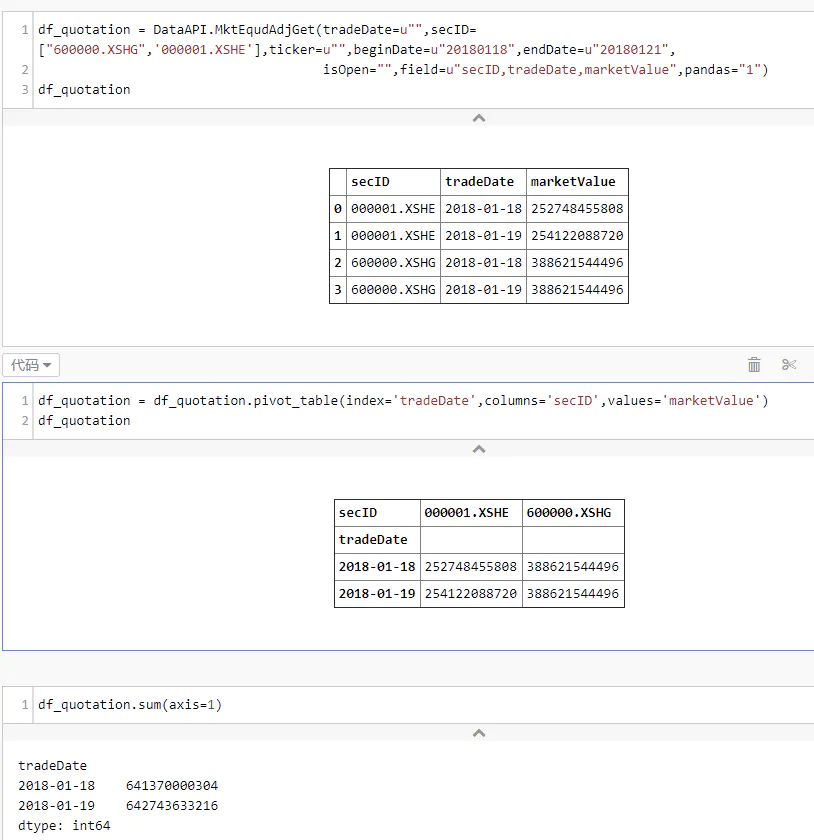Click into the df_quotation.sum(axis=1) code line
Image resolution: width=814 pixels, height=840 pixels.
[130, 704]
